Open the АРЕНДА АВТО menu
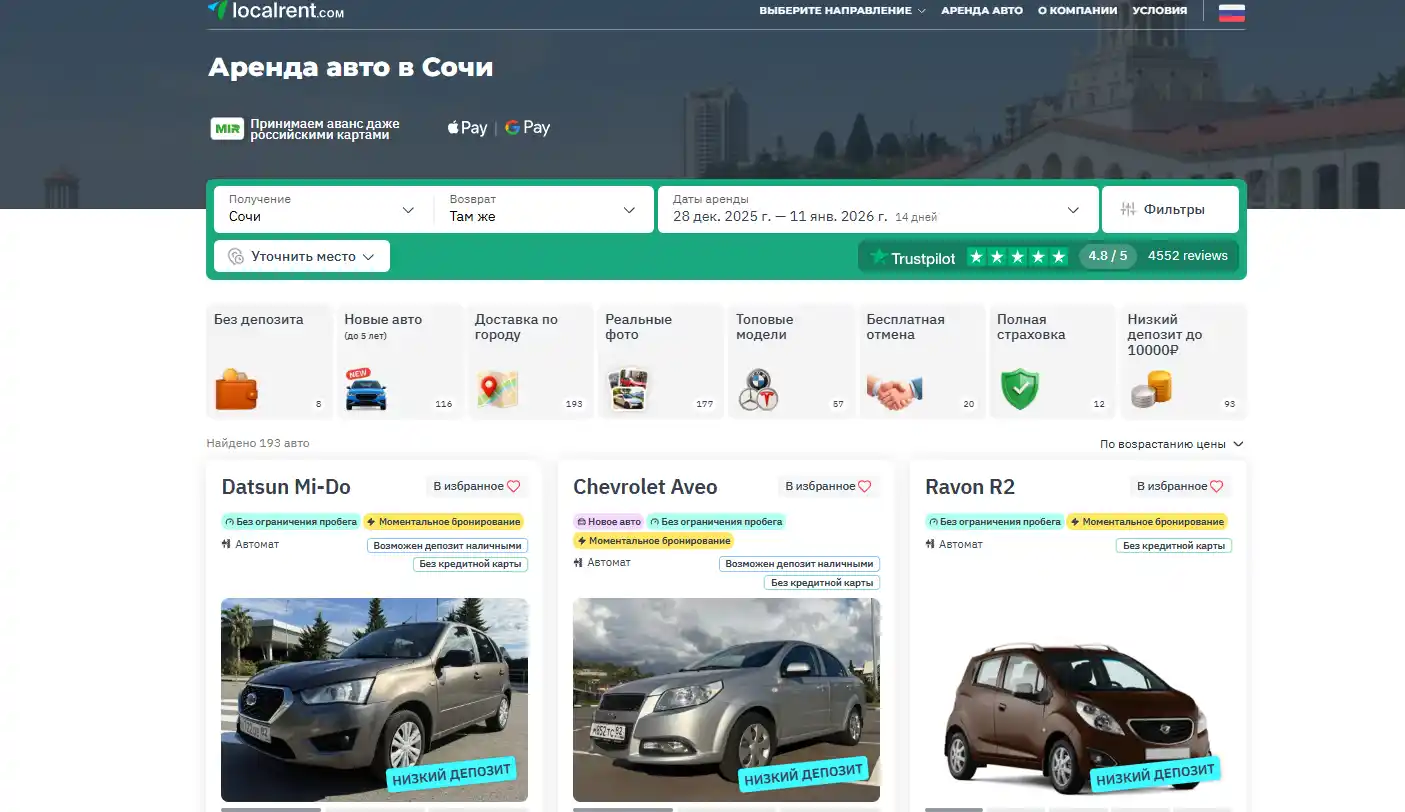 coord(981,11)
